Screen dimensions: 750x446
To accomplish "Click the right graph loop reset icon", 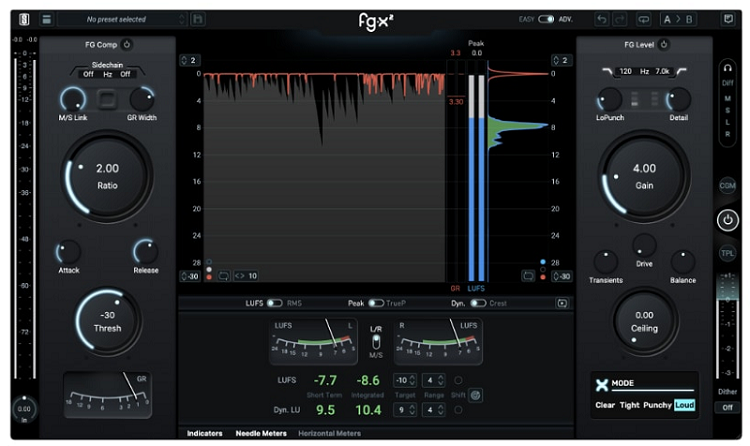I will [528, 276].
